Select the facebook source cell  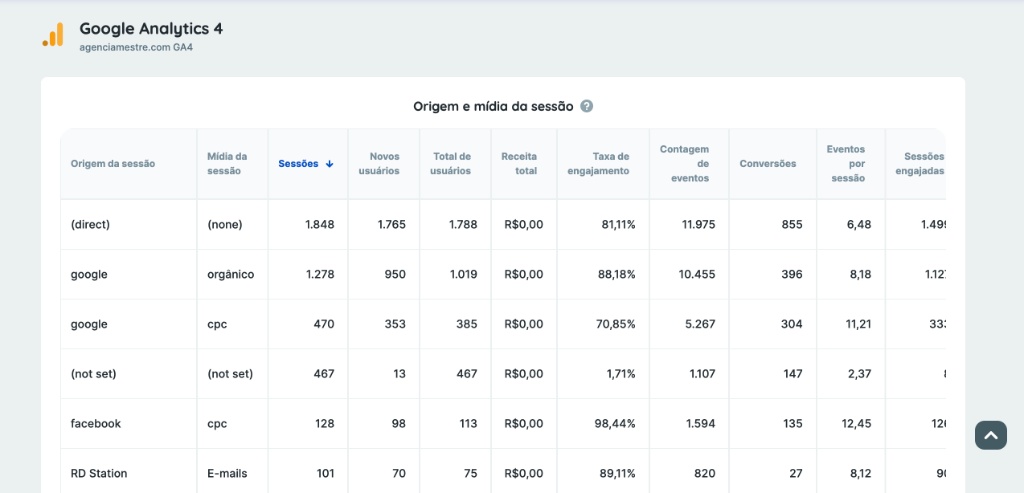coord(96,423)
